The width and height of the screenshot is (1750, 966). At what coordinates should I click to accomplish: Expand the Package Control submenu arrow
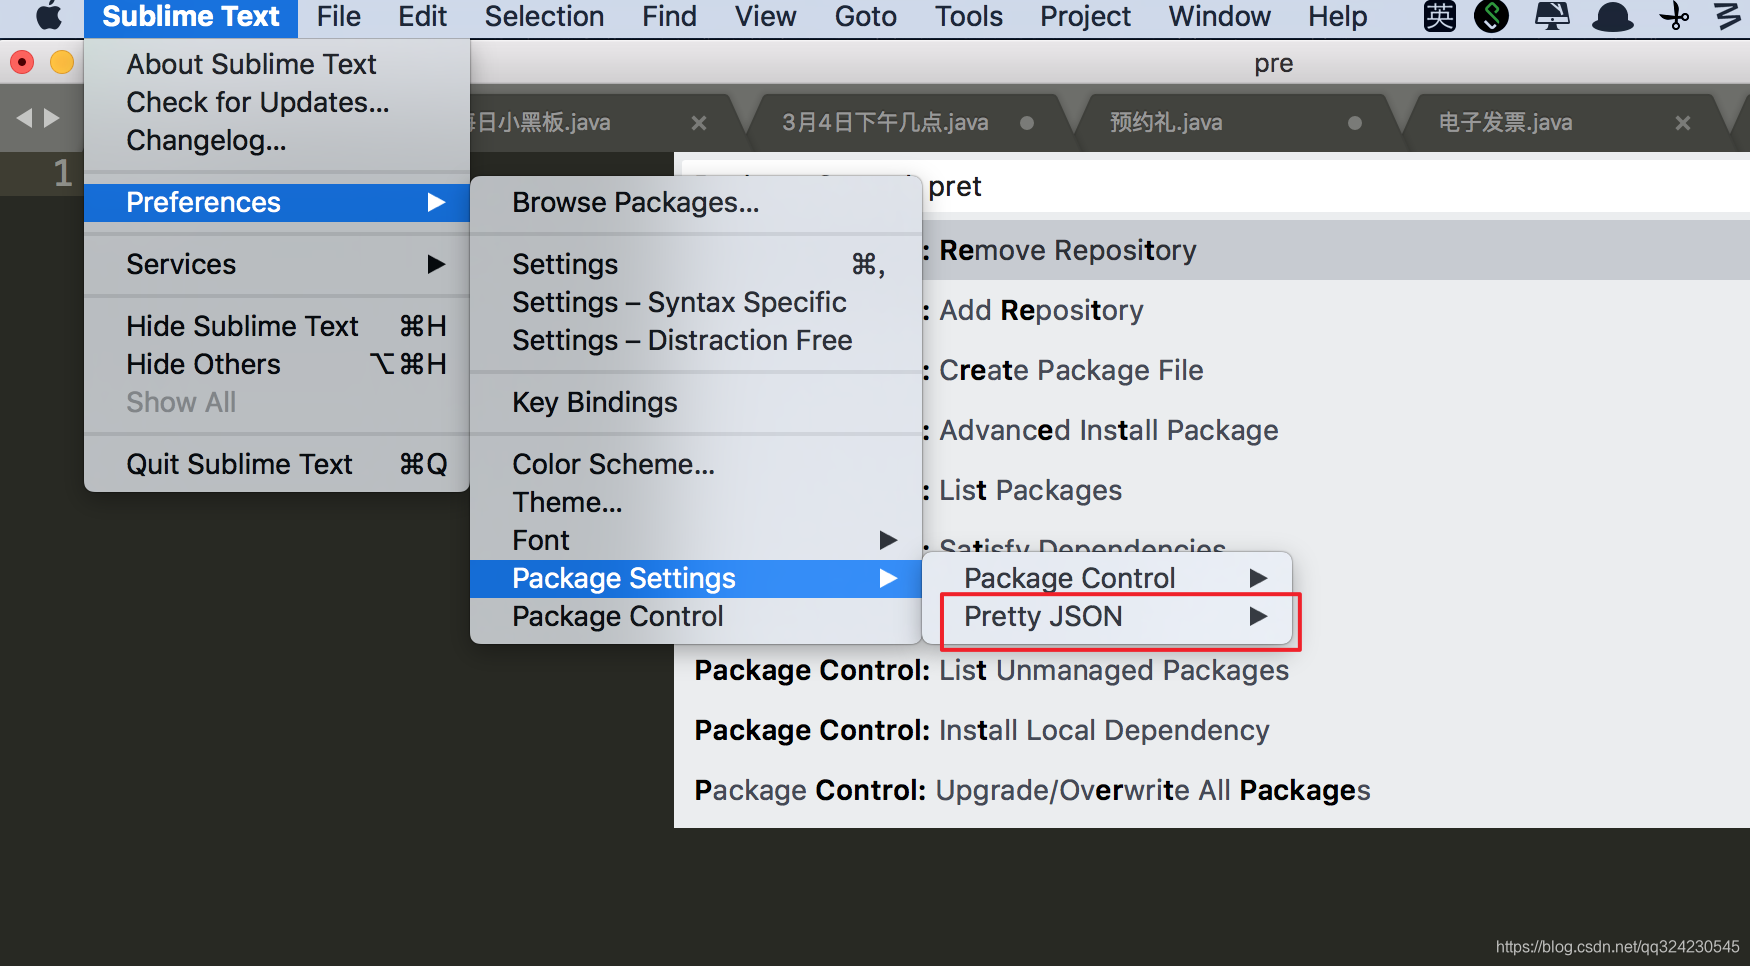coord(1258,577)
